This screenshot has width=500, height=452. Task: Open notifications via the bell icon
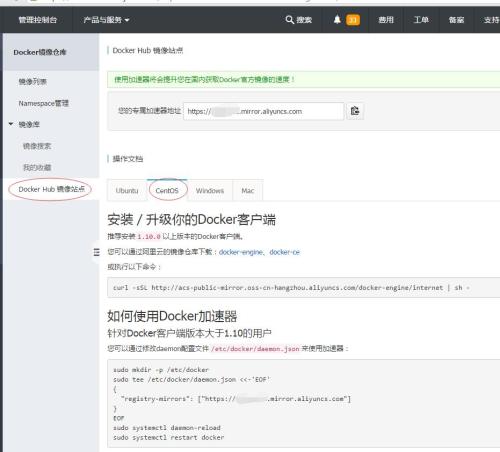point(337,20)
